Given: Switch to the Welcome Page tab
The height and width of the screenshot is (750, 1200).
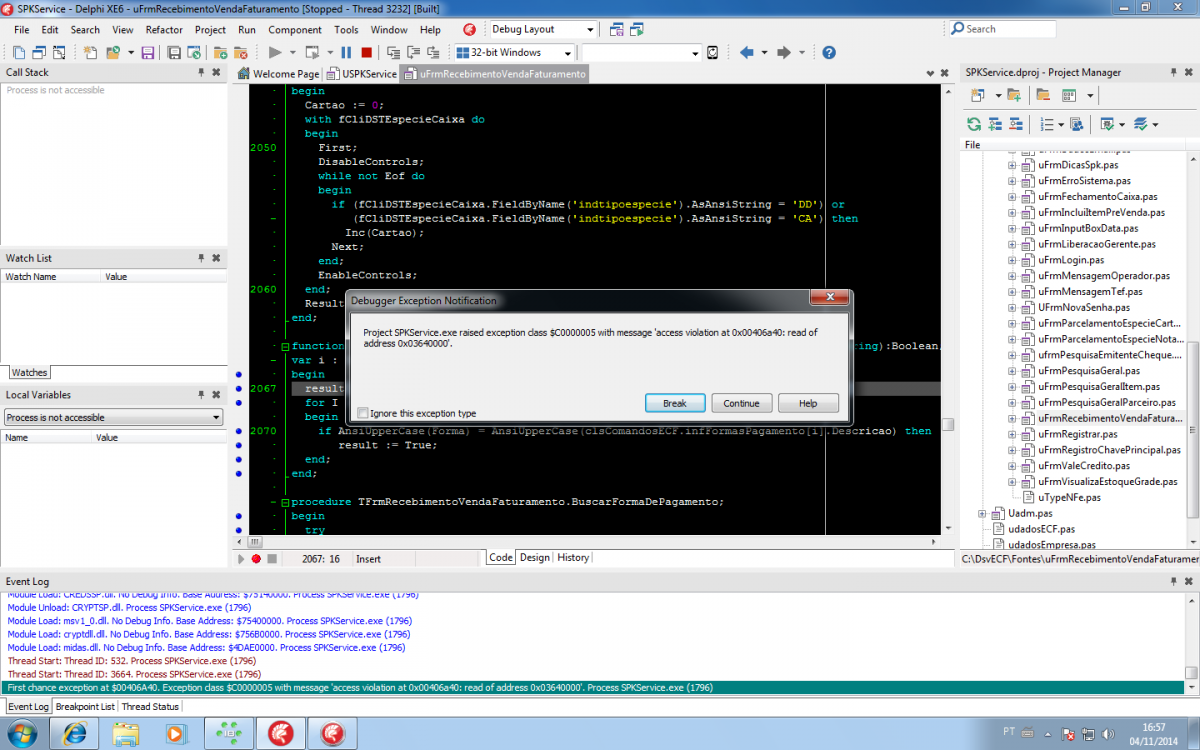Looking at the screenshot, I should click(x=279, y=74).
